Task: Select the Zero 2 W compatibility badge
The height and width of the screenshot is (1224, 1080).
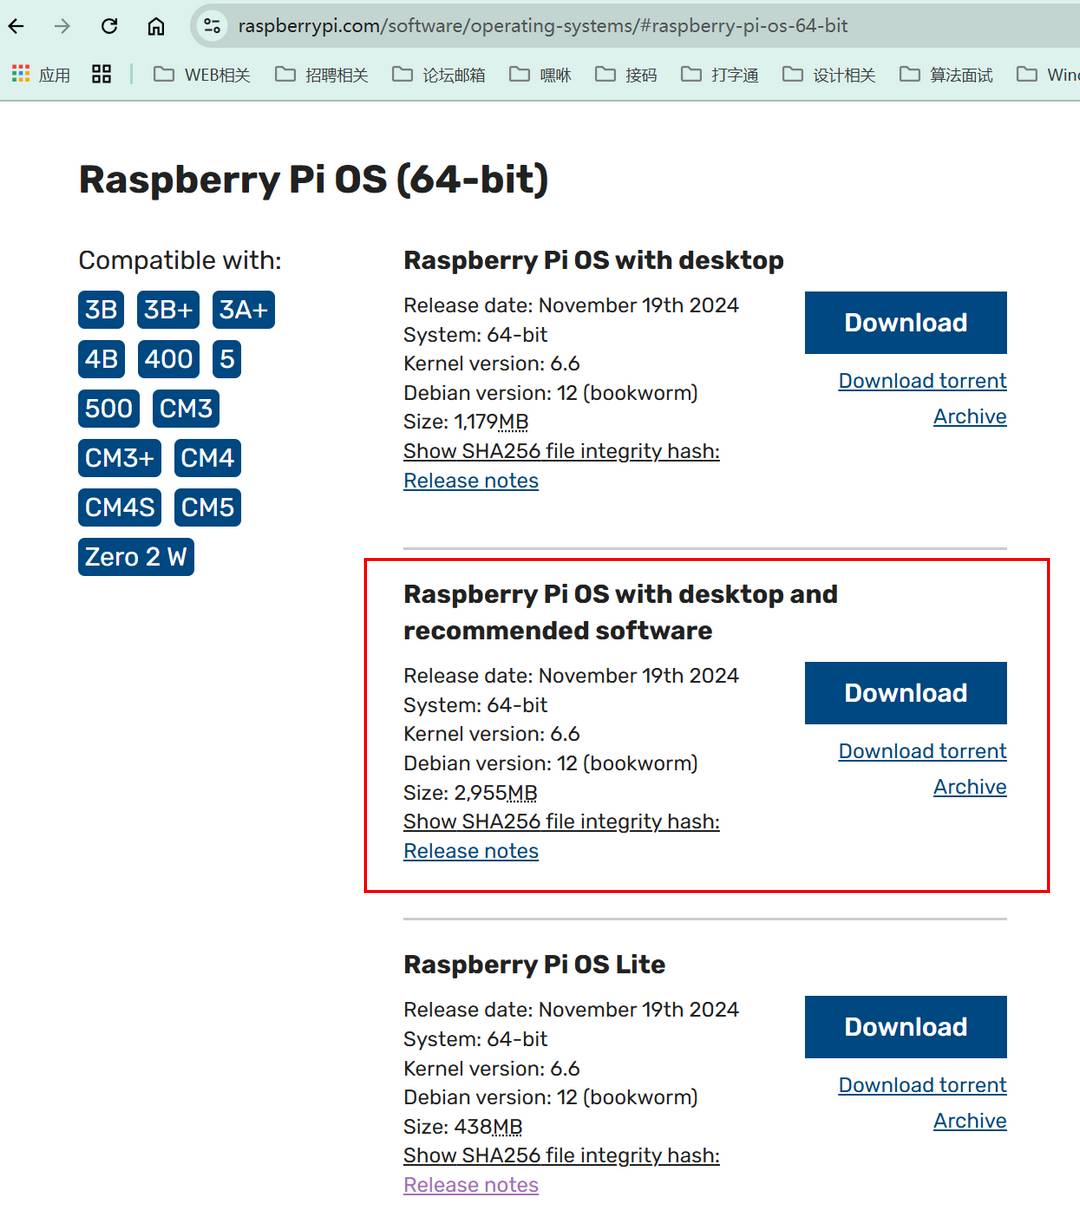Action: (136, 557)
